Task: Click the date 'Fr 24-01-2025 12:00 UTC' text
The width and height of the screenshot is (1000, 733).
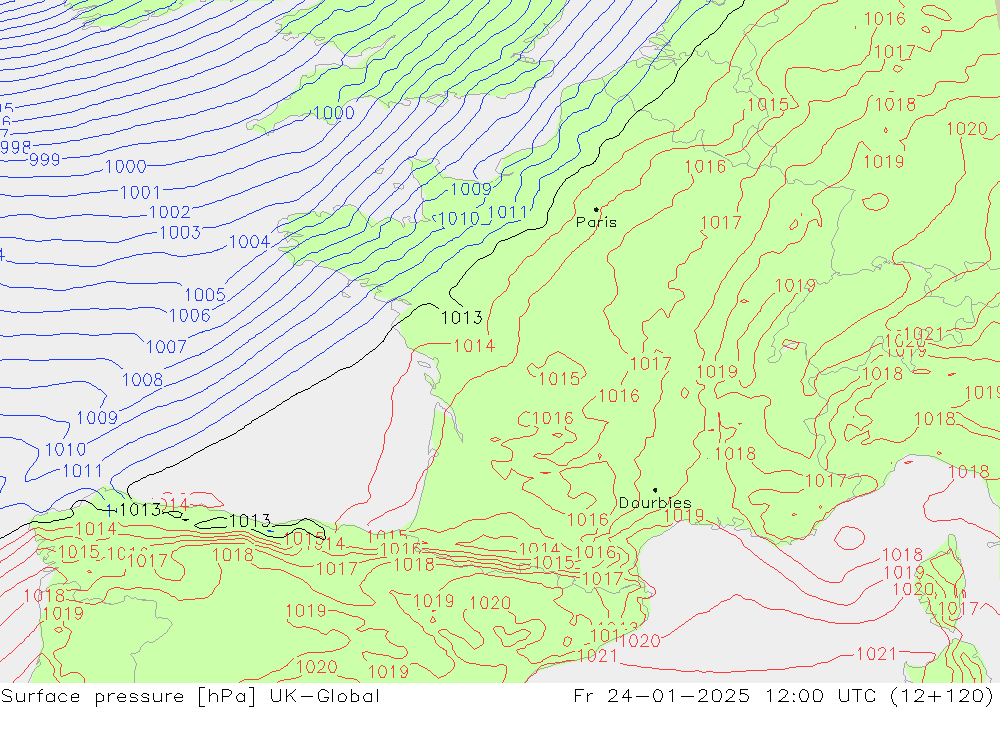Action: tap(725, 696)
